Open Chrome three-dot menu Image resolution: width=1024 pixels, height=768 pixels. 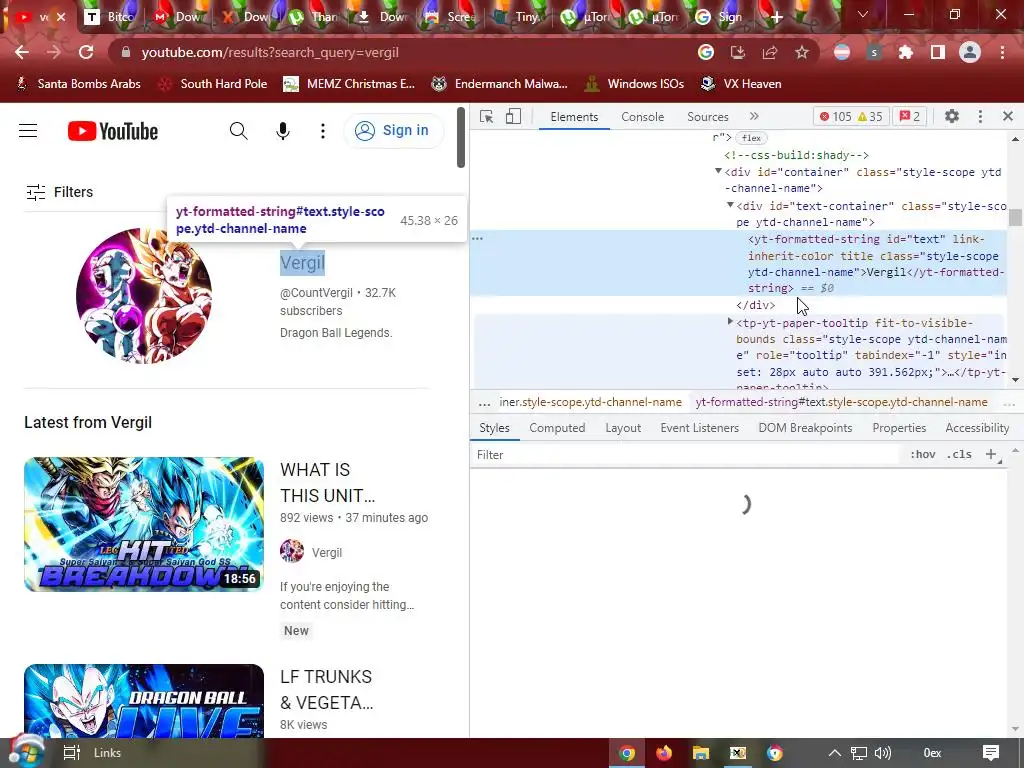click(x=1002, y=52)
